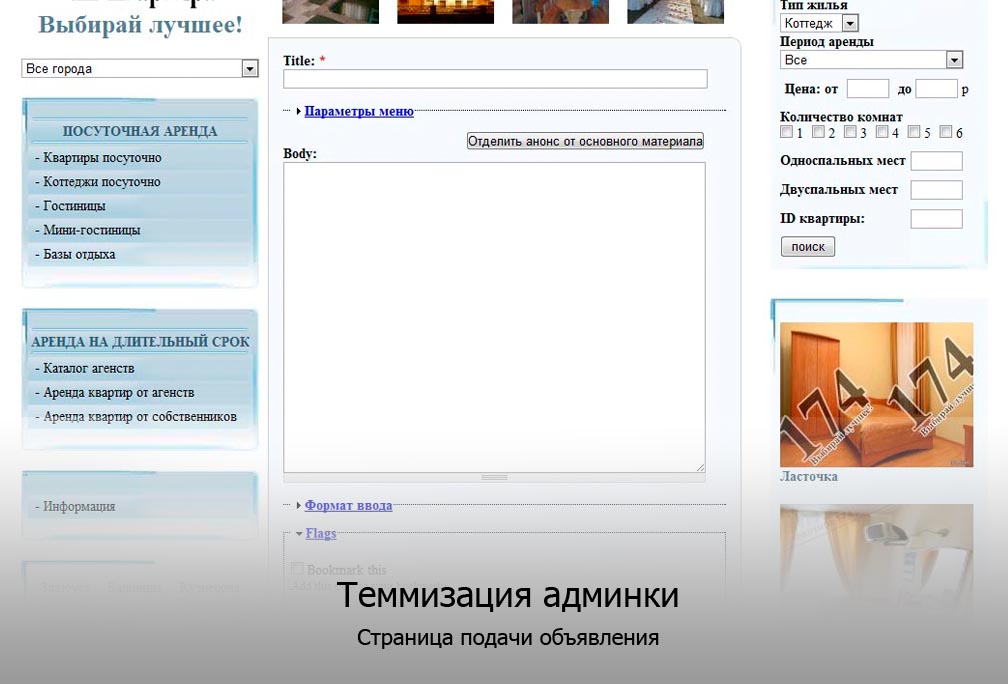Click the 'Цена: от' minimum price field

click(x=868, y=89)
